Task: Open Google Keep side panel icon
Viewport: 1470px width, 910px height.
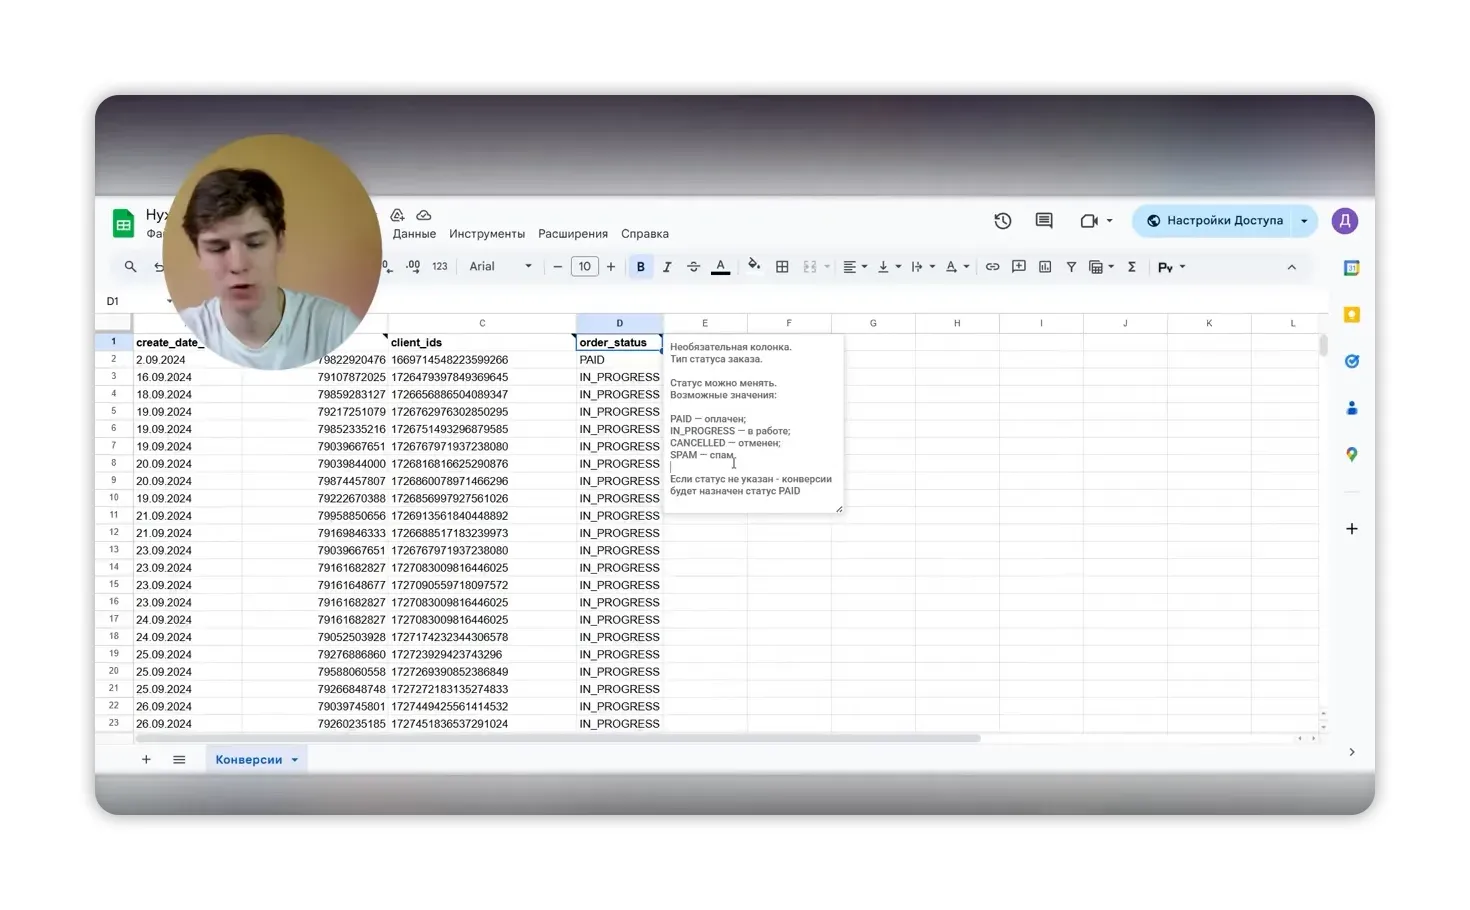Action: pyautogui.click(x=1352, y=315)
